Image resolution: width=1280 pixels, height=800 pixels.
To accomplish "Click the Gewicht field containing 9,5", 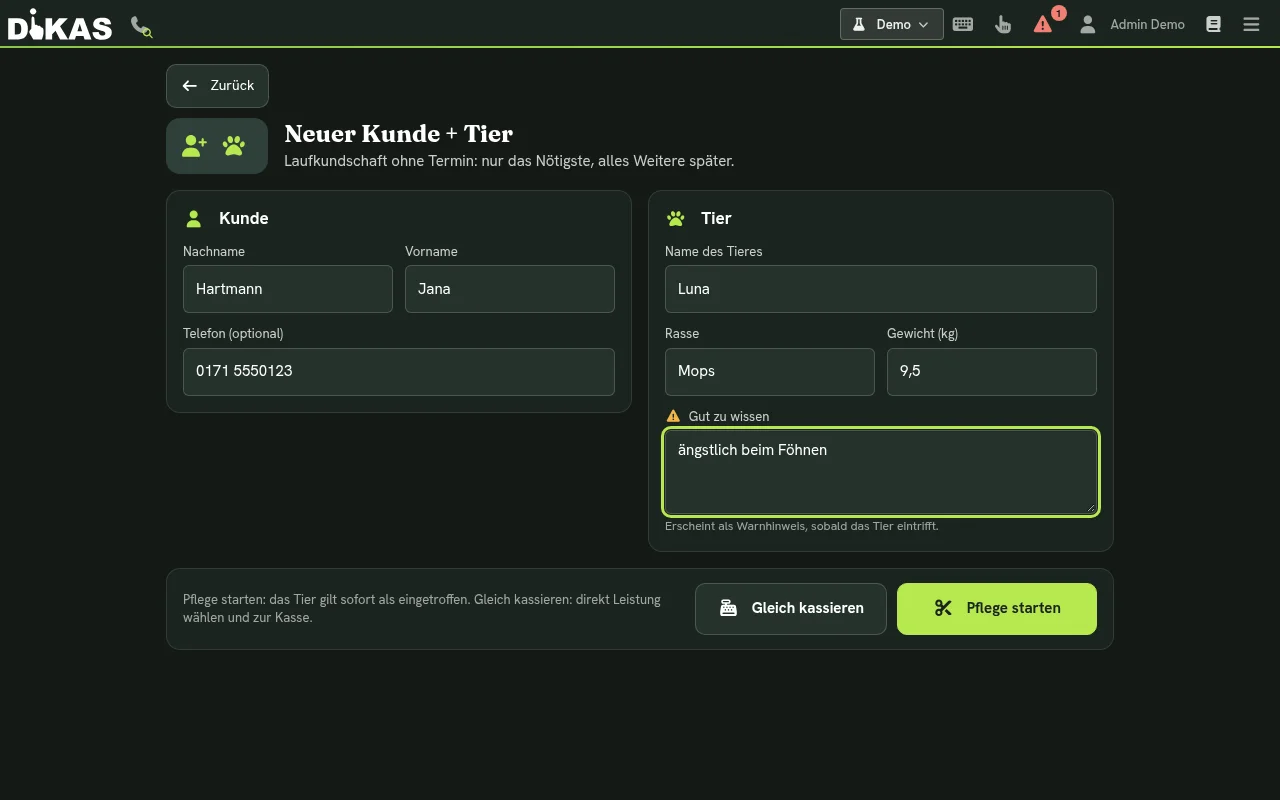I will point(992,372).
